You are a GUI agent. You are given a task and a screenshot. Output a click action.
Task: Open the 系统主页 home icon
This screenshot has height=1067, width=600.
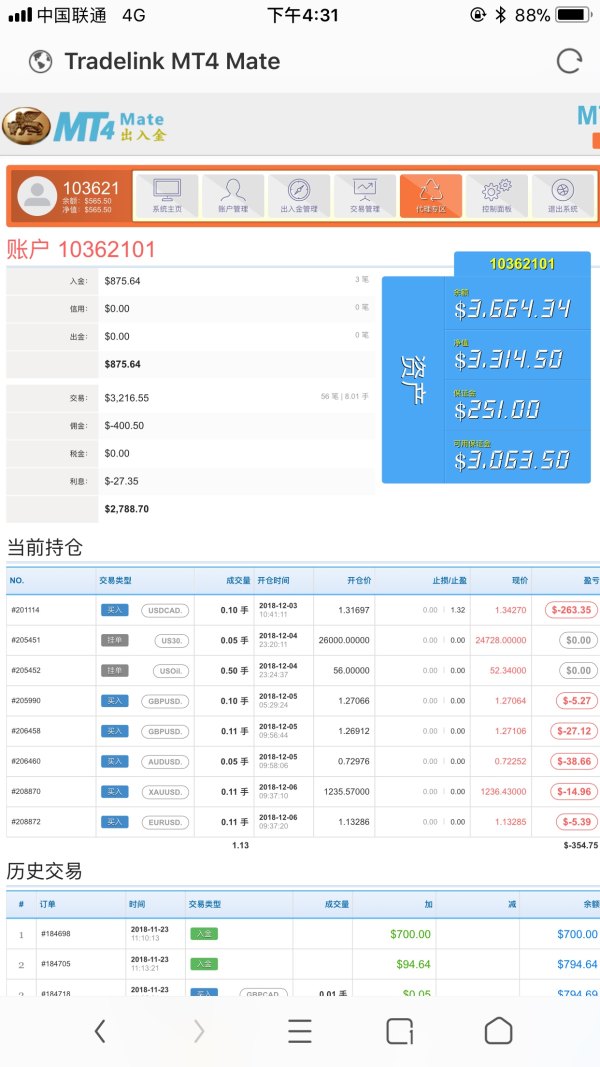tap(167, 195)
